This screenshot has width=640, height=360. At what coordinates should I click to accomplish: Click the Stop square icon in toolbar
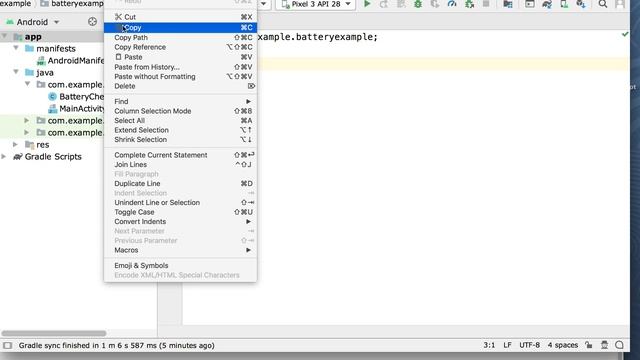tap(486, 4)
